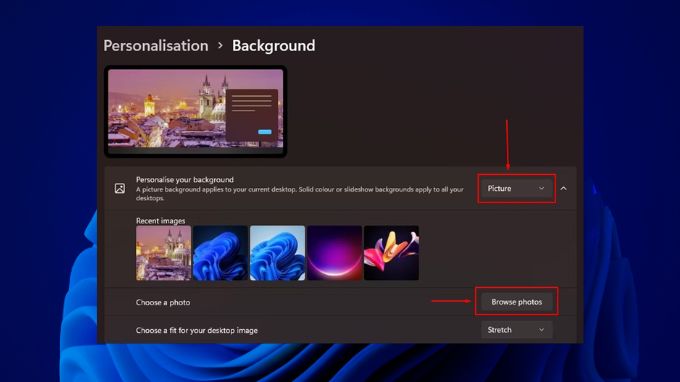Image resolution: width=680 pixels, height=382 pixels.
Task: Select the light blue bloom recent image
Action: tap(278, 253)
